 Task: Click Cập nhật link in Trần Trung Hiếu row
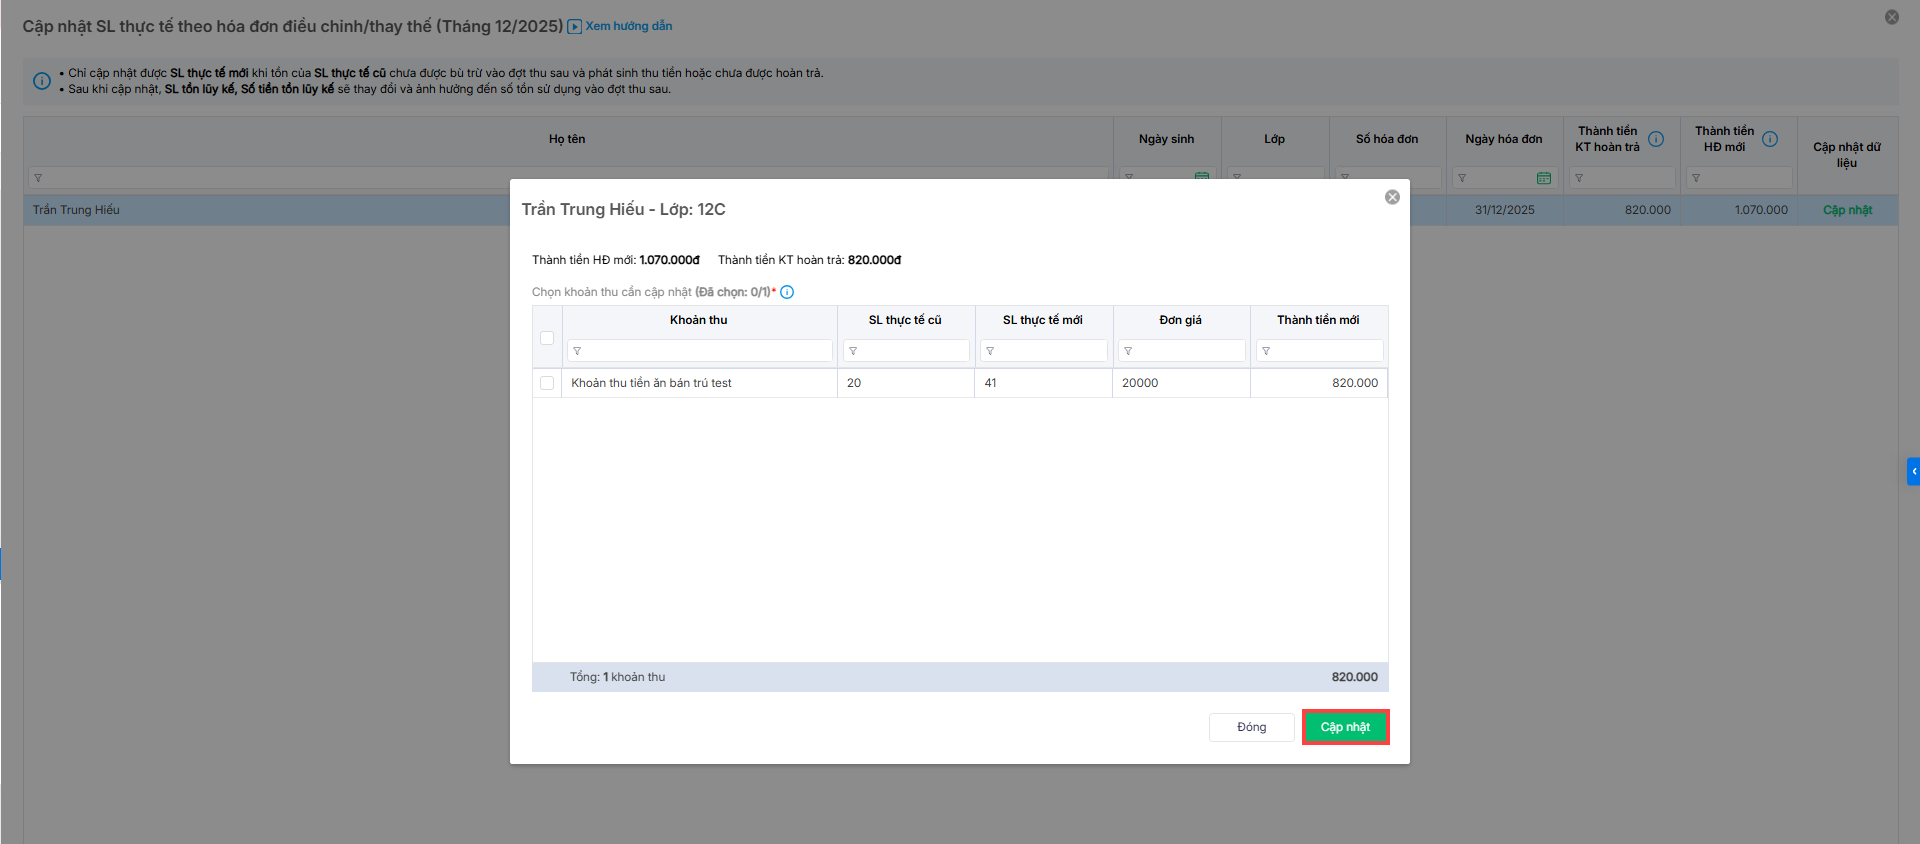click(x=1847, y=210)
